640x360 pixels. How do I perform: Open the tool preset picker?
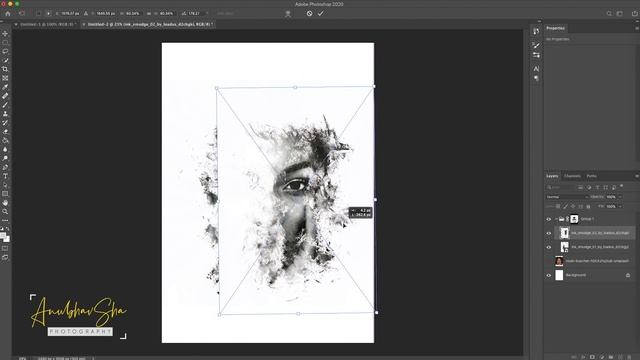(x=22, y=13)
